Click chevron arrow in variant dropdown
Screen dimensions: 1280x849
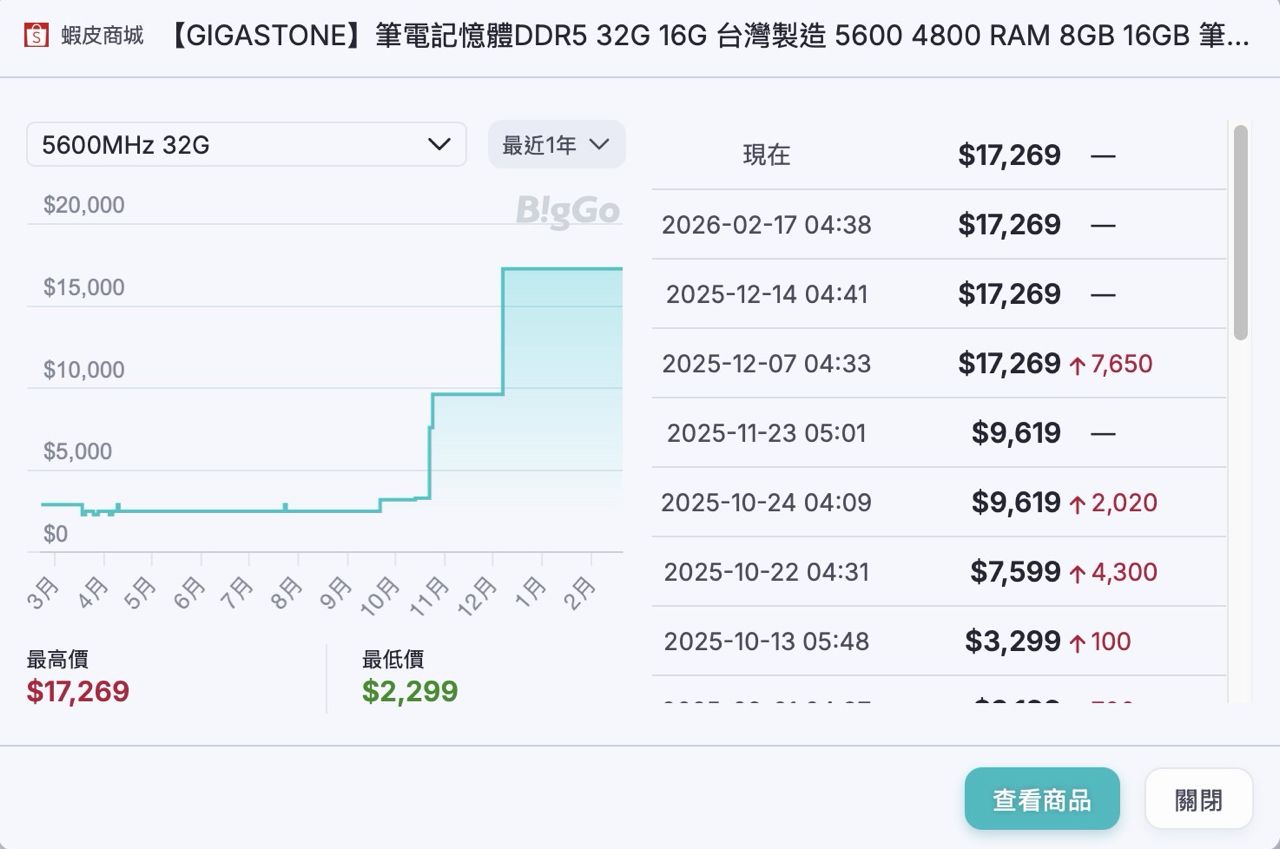439,145
